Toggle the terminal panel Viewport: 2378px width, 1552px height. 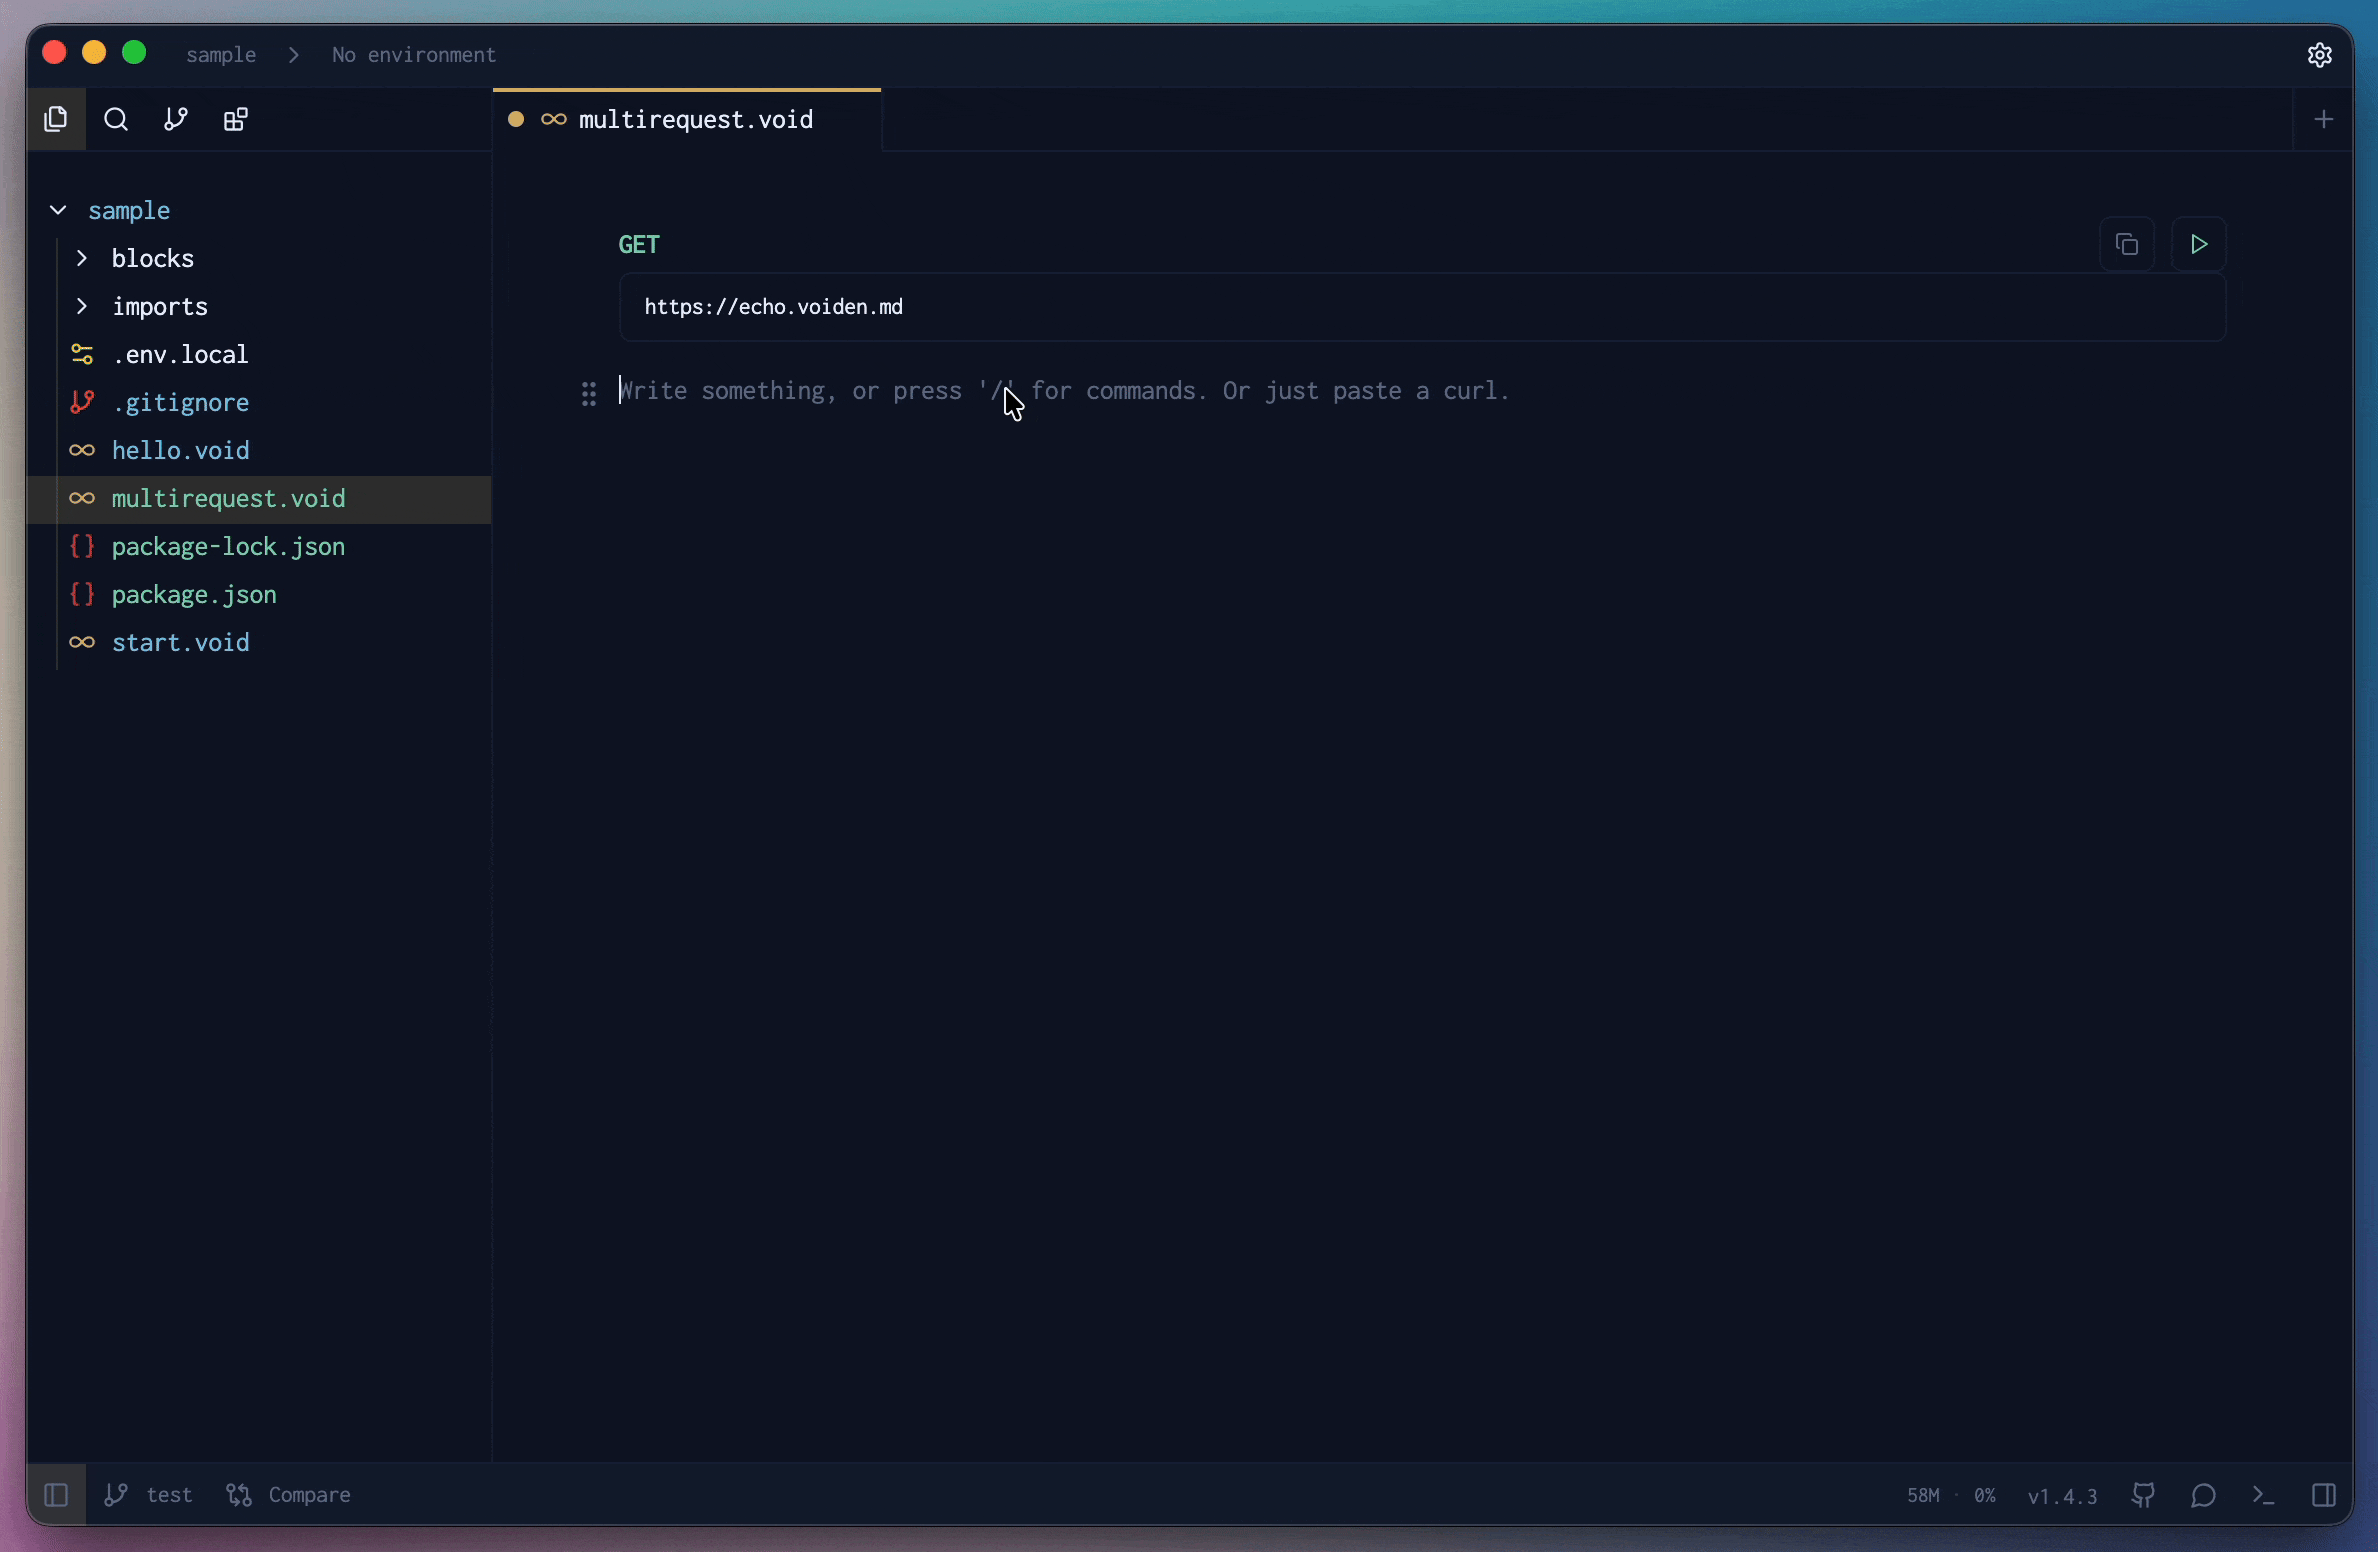point(2263,1495)
